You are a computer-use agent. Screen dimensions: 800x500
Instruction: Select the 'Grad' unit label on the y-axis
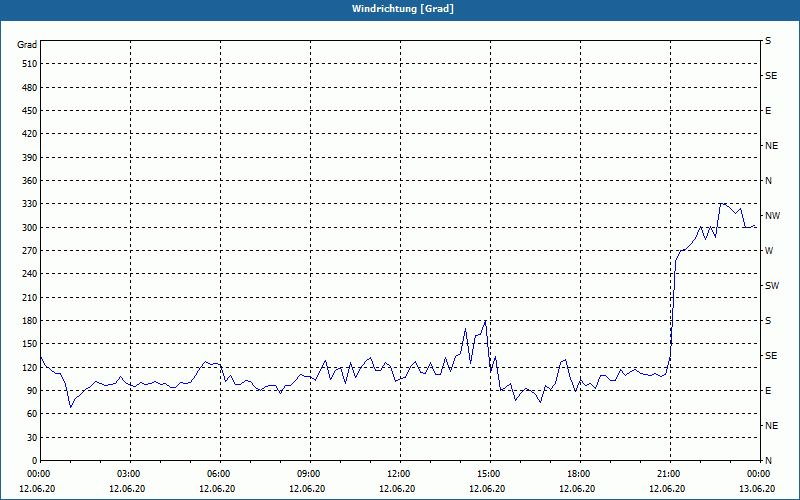click(x=27, y=45)
